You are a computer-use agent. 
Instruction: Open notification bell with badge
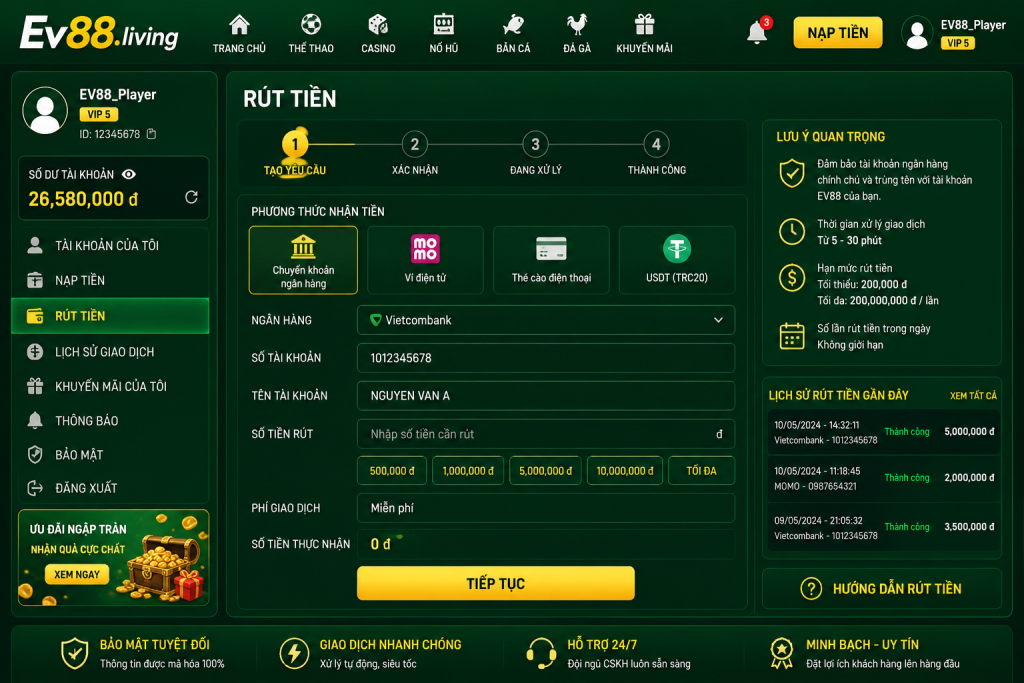[x=758, y=31]
